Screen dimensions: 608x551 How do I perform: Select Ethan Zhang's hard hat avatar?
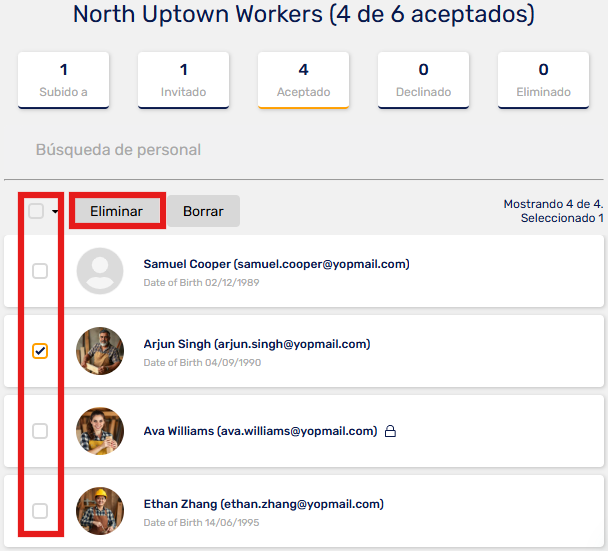pyautogui.click(x=100, y=511)
